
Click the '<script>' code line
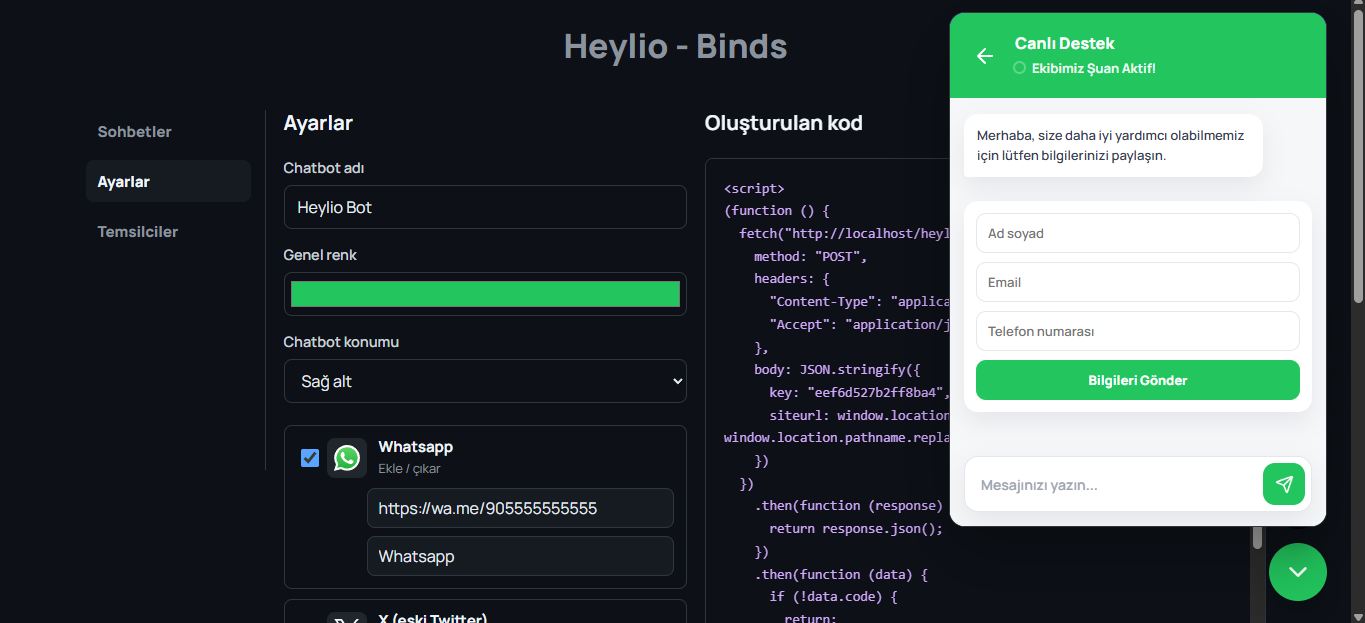coord(754,188)
